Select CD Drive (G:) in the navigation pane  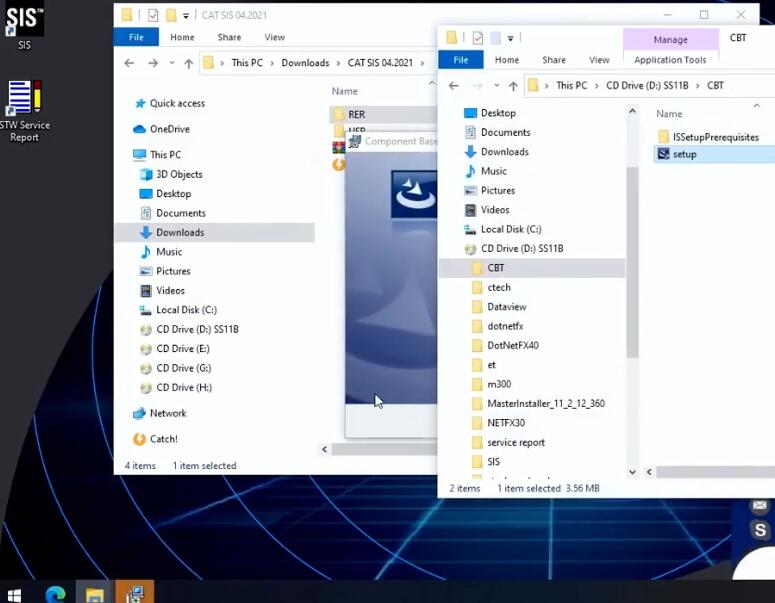[183, 368]
